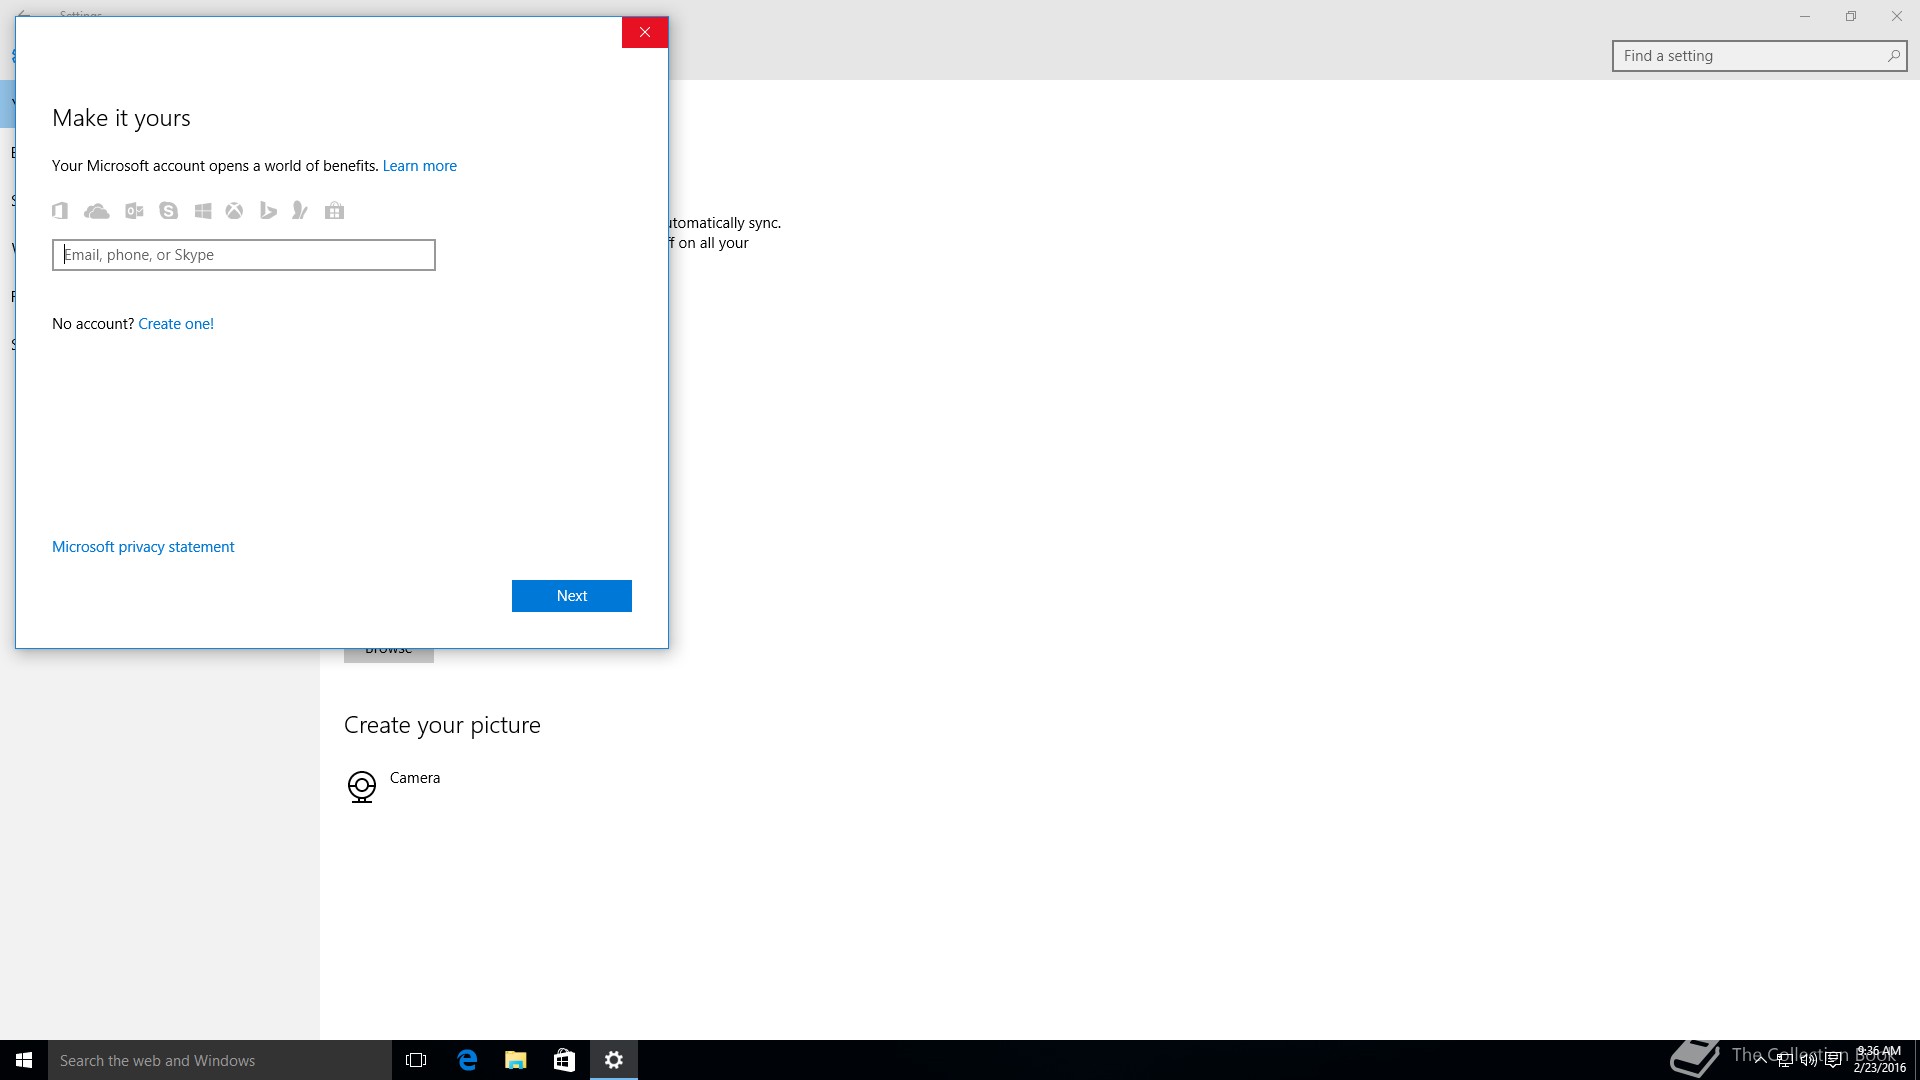Click the Xbox icon
The height and width of the screenshot is (1080, 1920).
coord(234,210)
